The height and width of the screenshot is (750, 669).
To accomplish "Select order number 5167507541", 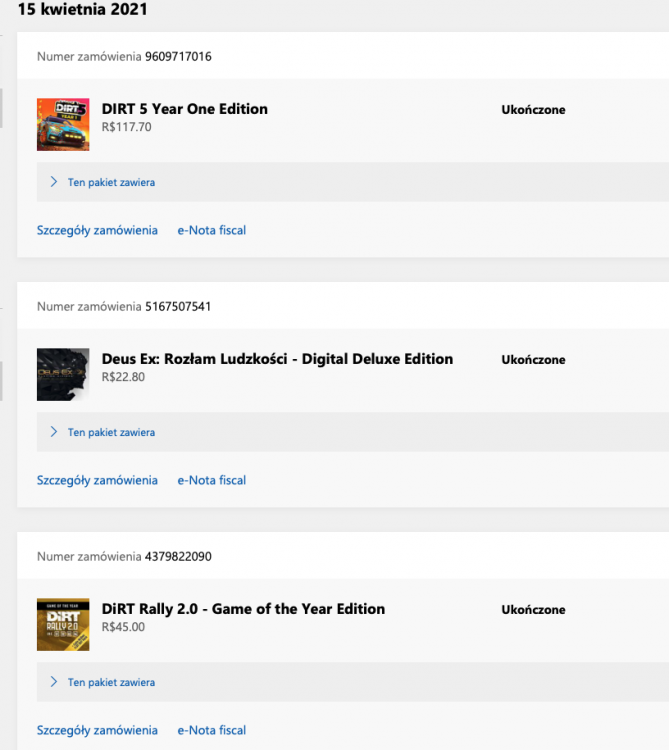I will [x=178, y=306].
